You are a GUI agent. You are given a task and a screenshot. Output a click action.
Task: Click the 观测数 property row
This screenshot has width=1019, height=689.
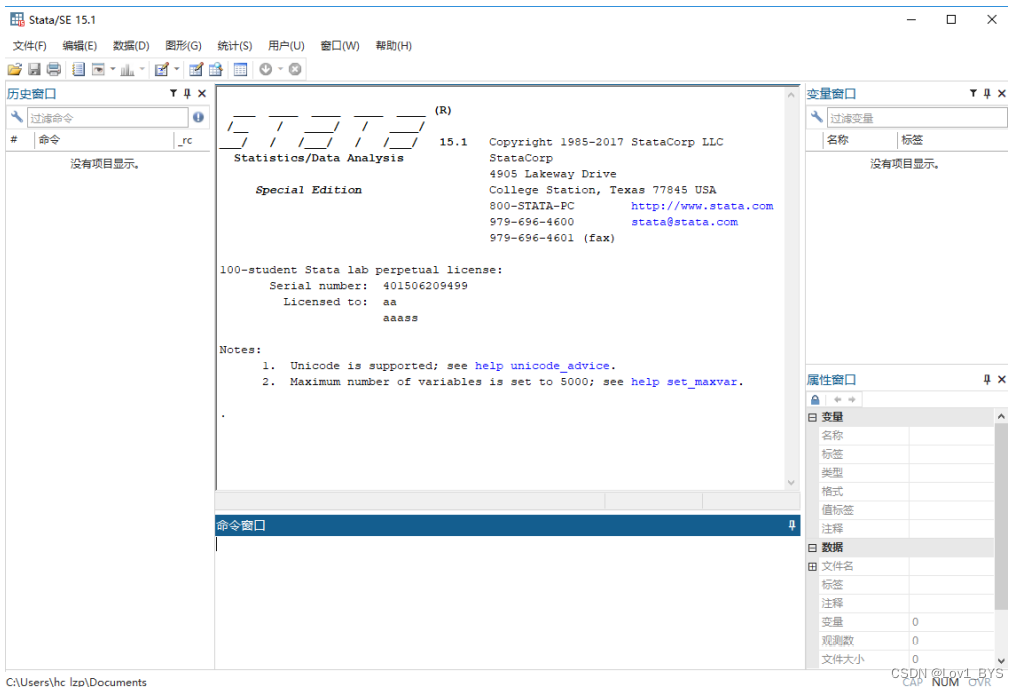point(907,642)
